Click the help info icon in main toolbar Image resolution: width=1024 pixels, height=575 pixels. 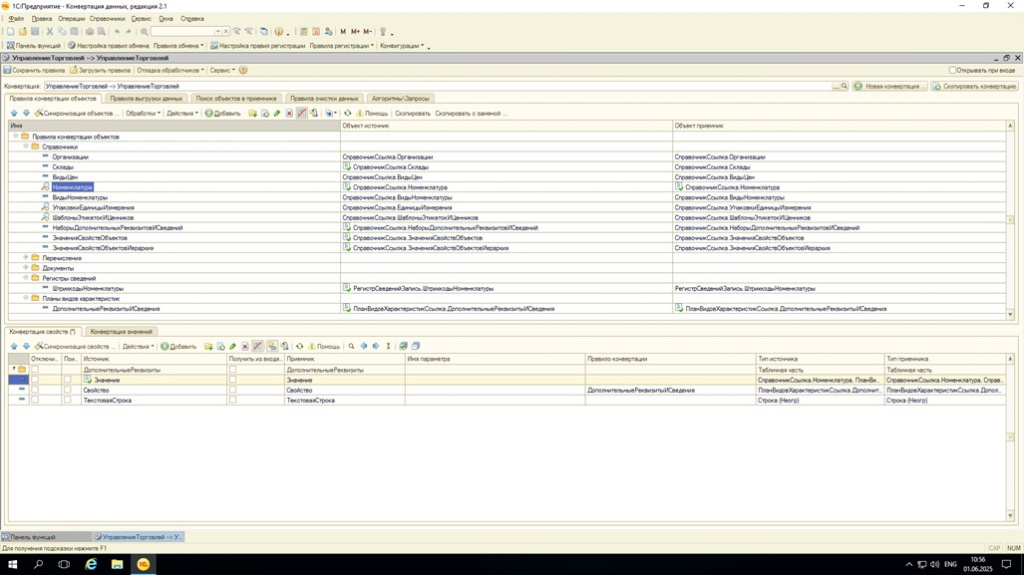(279, 31)
